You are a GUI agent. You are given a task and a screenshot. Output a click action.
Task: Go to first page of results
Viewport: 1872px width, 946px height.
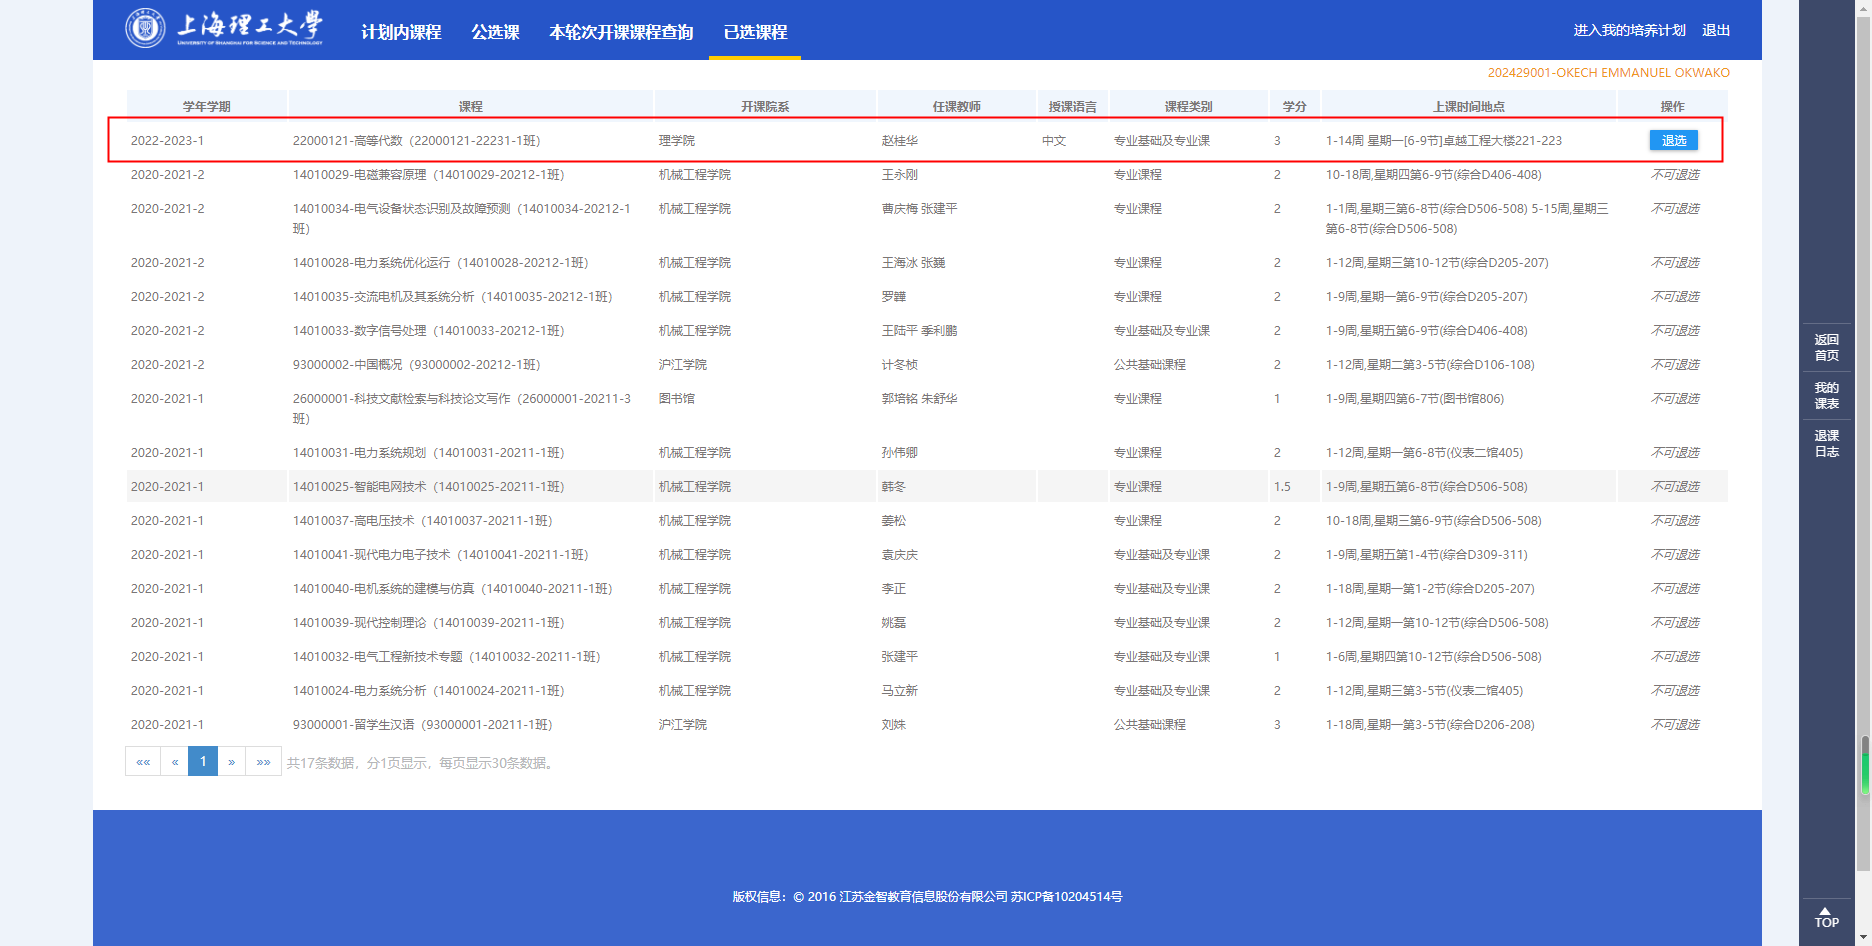point(143,762)
